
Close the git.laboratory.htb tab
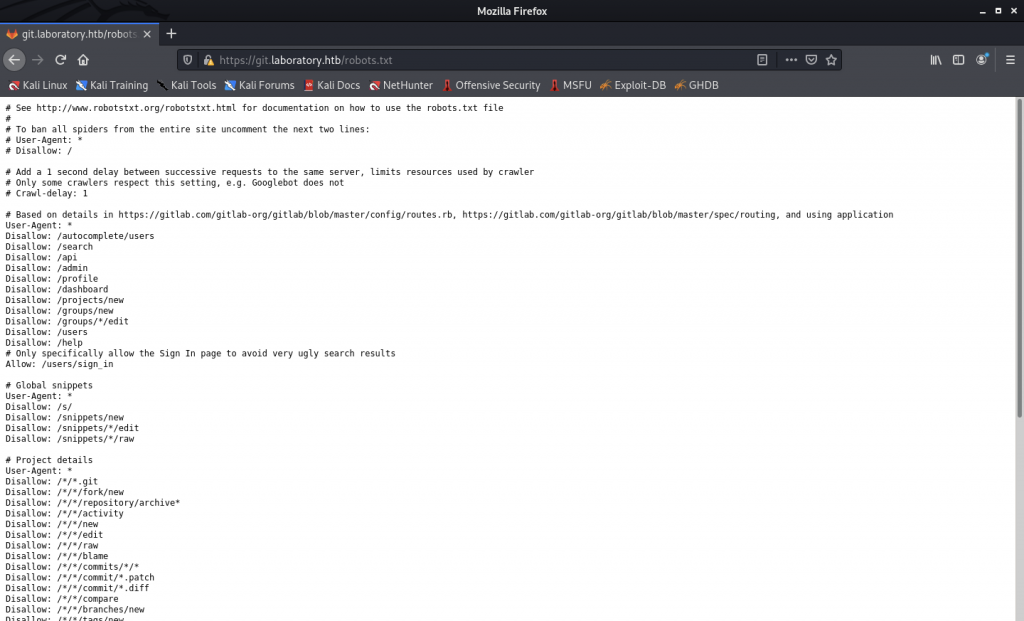click(148, 34)
